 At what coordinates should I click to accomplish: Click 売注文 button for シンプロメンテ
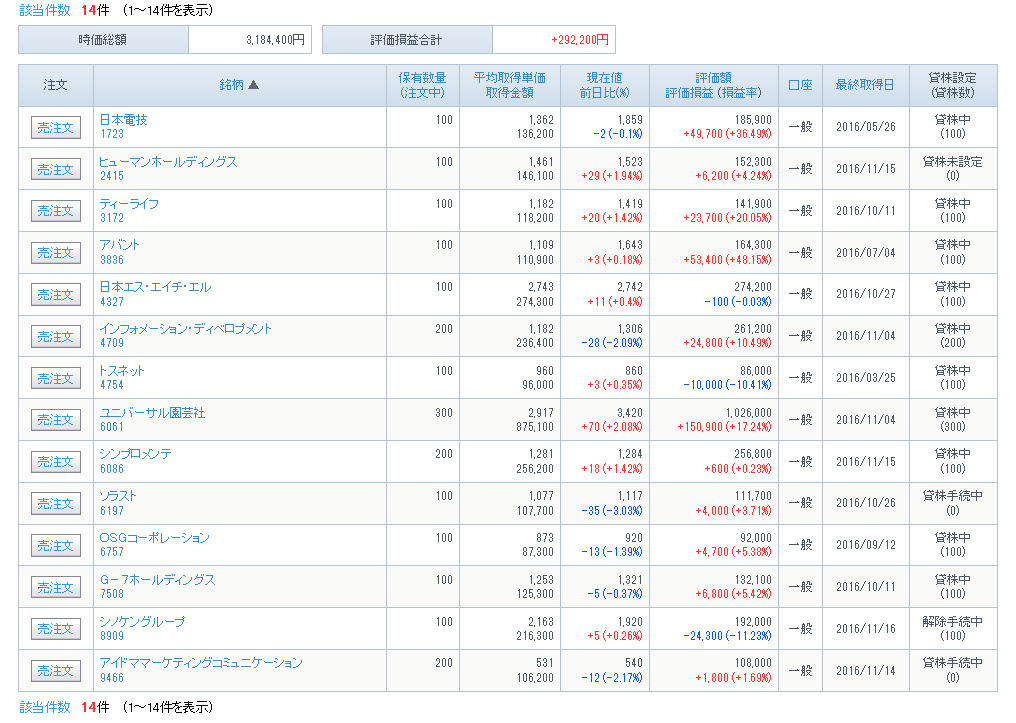tap(56, 462)
